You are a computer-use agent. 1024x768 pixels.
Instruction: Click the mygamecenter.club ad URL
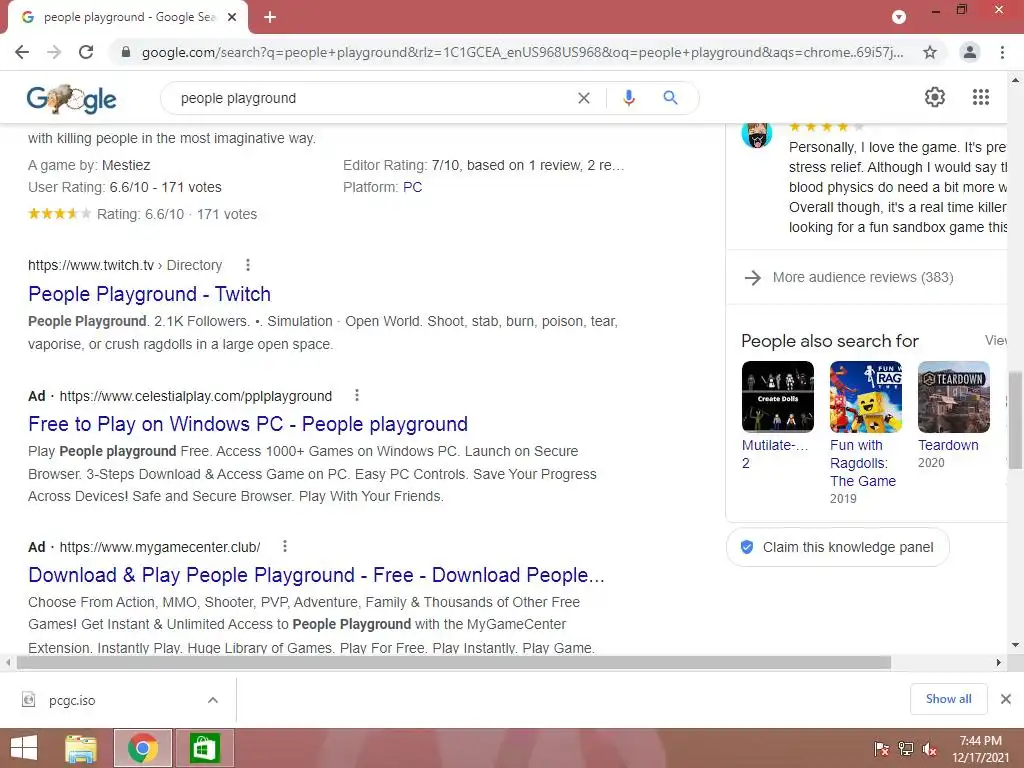click(x=160, y=547)
